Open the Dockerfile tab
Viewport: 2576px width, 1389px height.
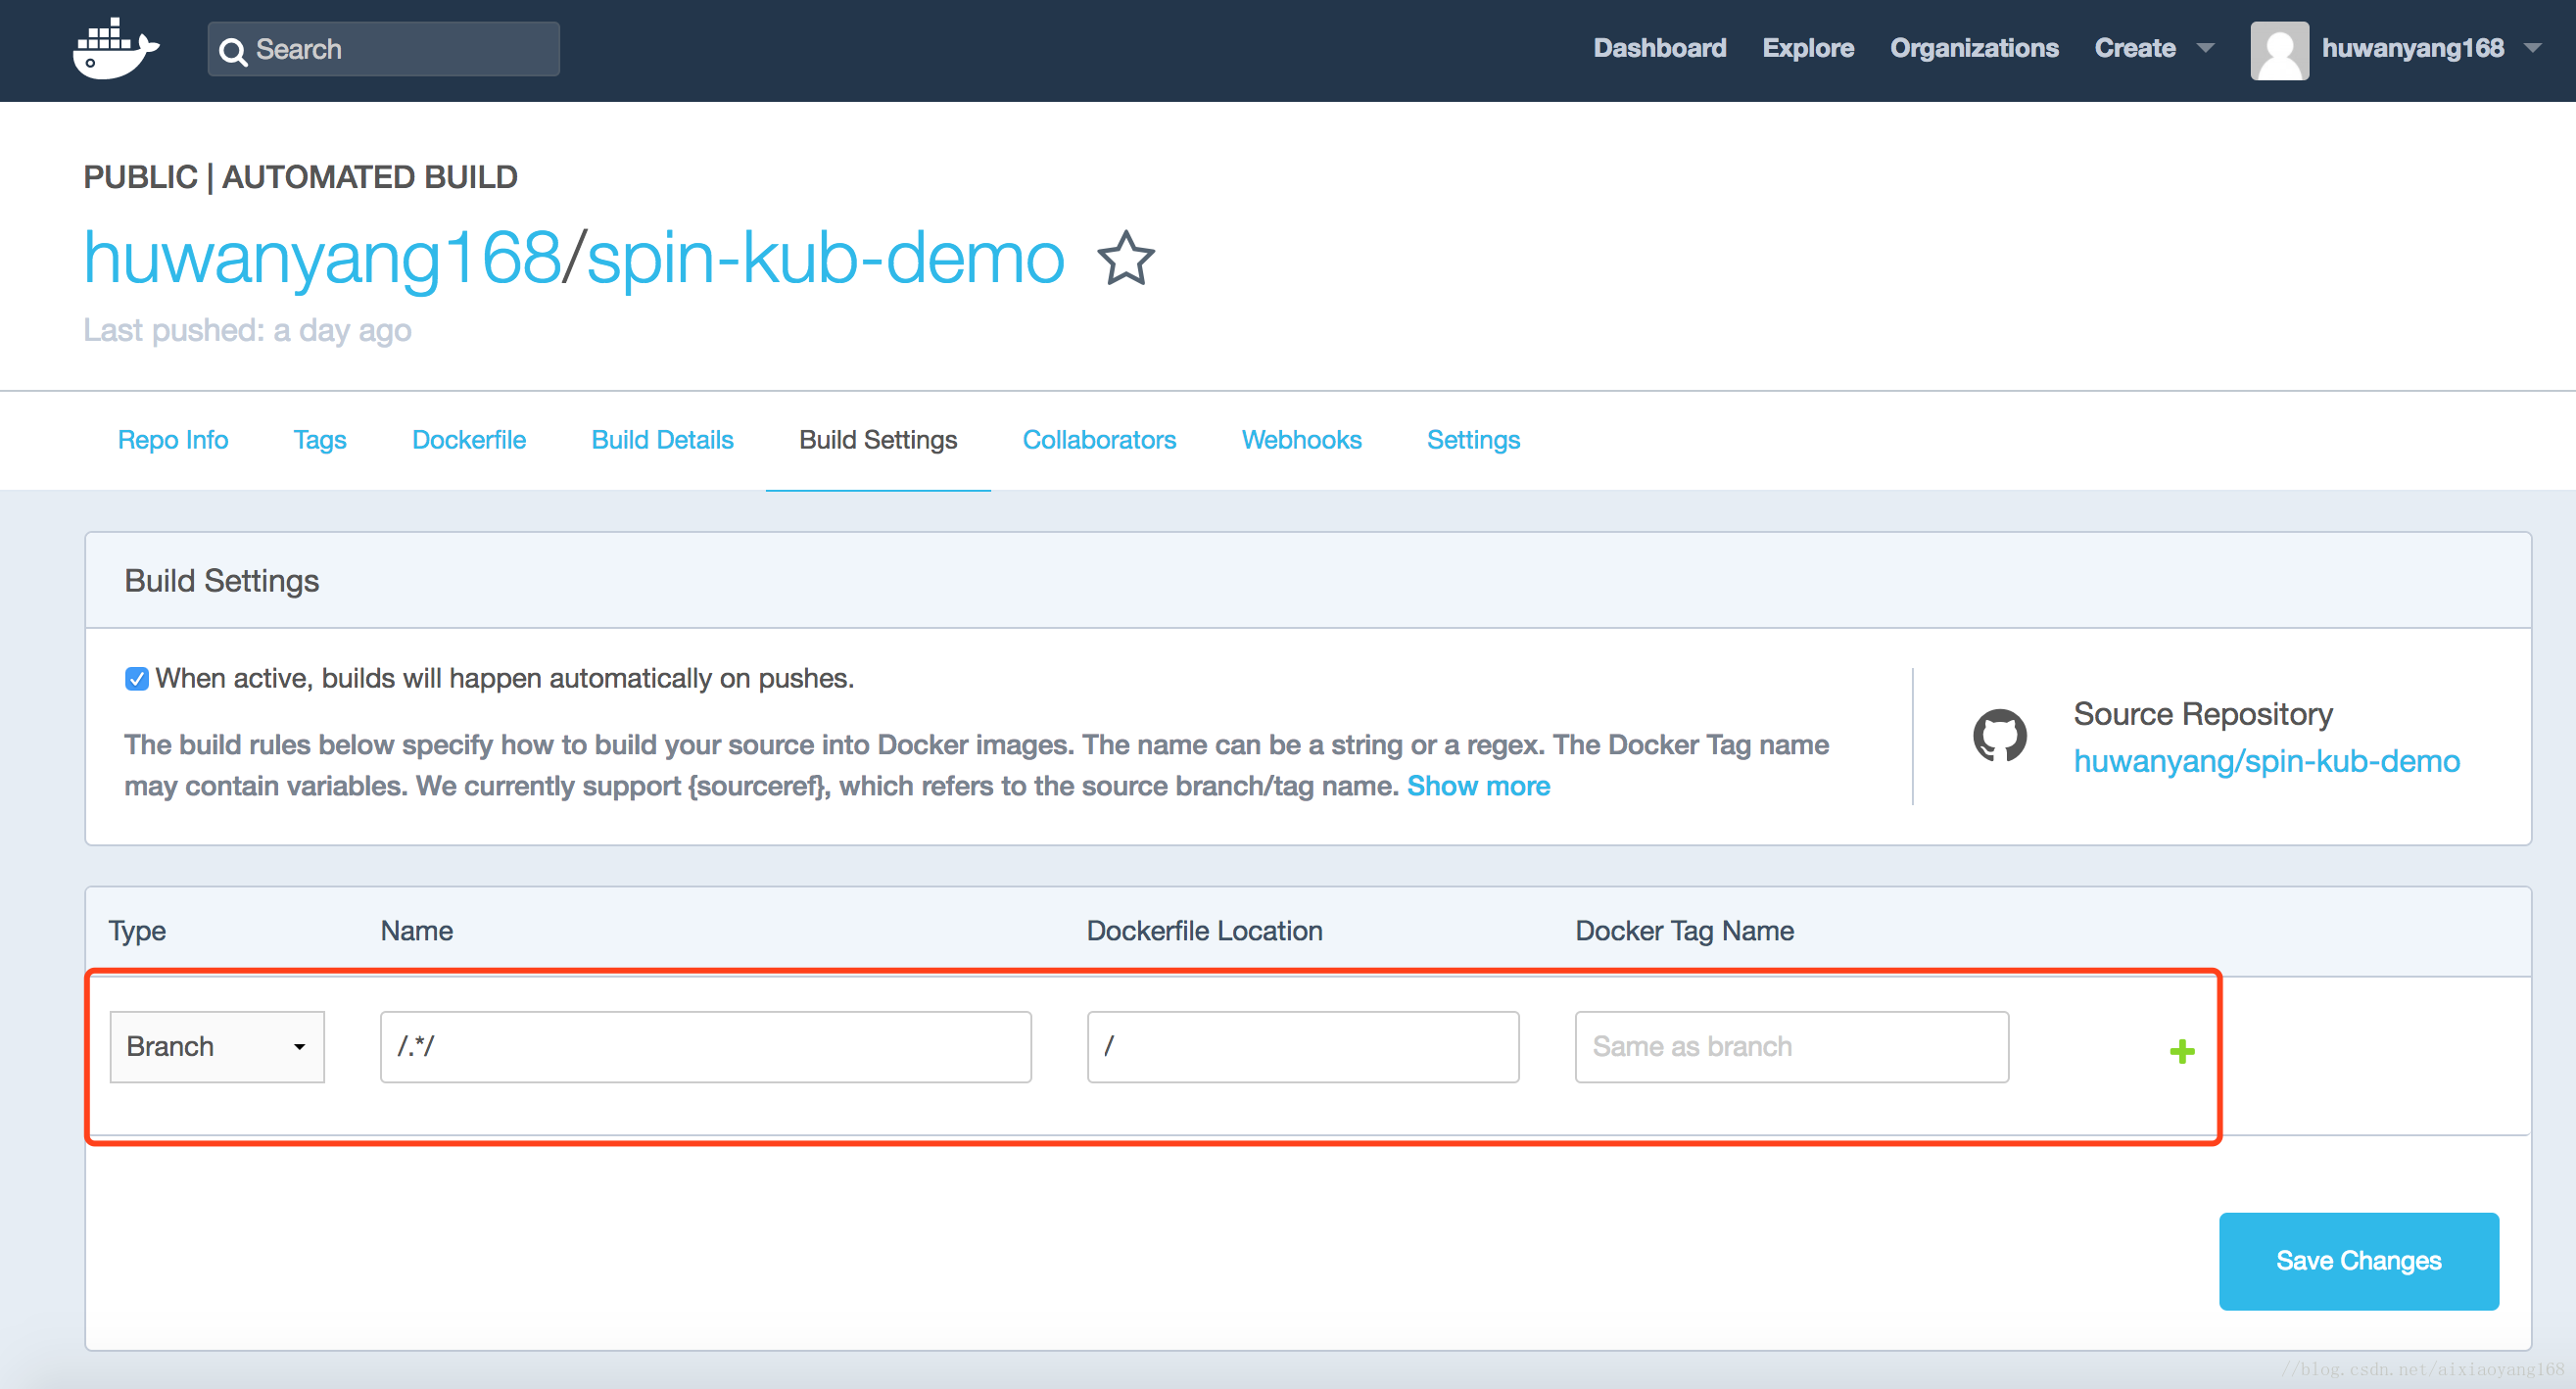(x=469, y=440)
